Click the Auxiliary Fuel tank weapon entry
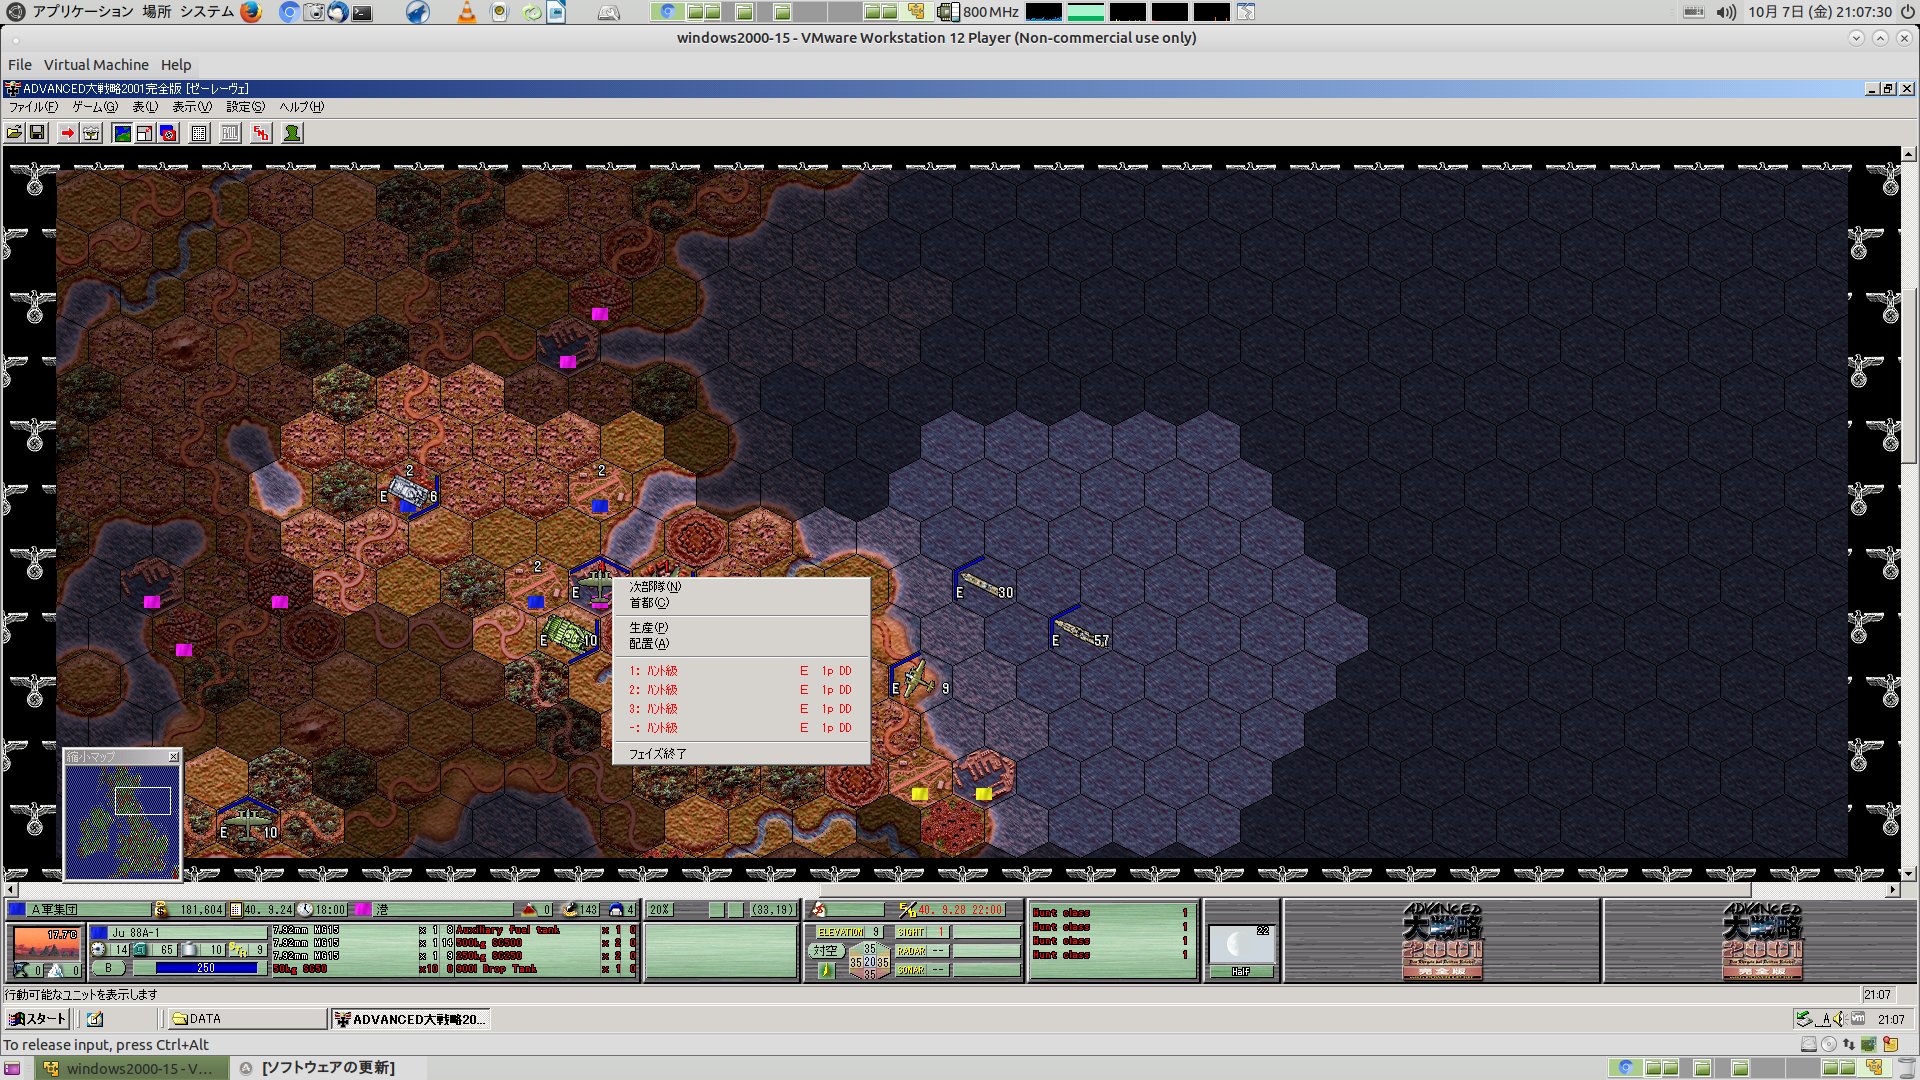 (508, 930)
